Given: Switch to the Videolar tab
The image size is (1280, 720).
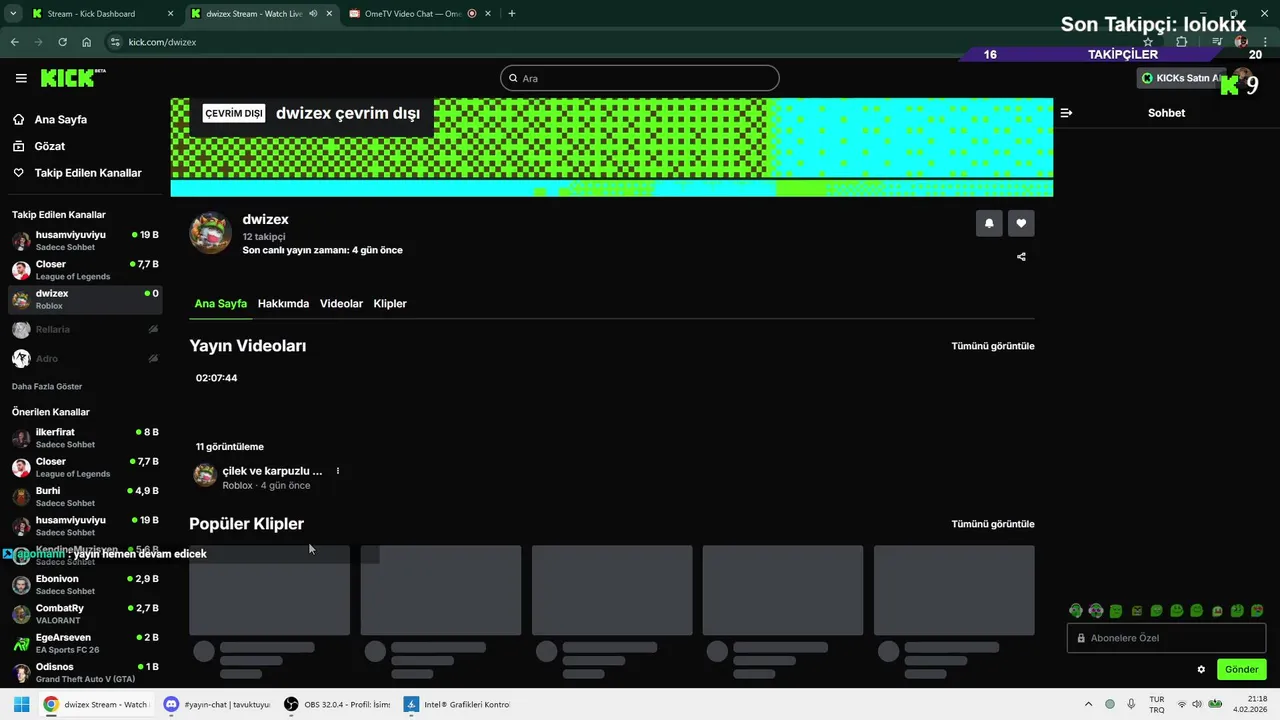Looking at the screenshot, I should tap(341, 303).
